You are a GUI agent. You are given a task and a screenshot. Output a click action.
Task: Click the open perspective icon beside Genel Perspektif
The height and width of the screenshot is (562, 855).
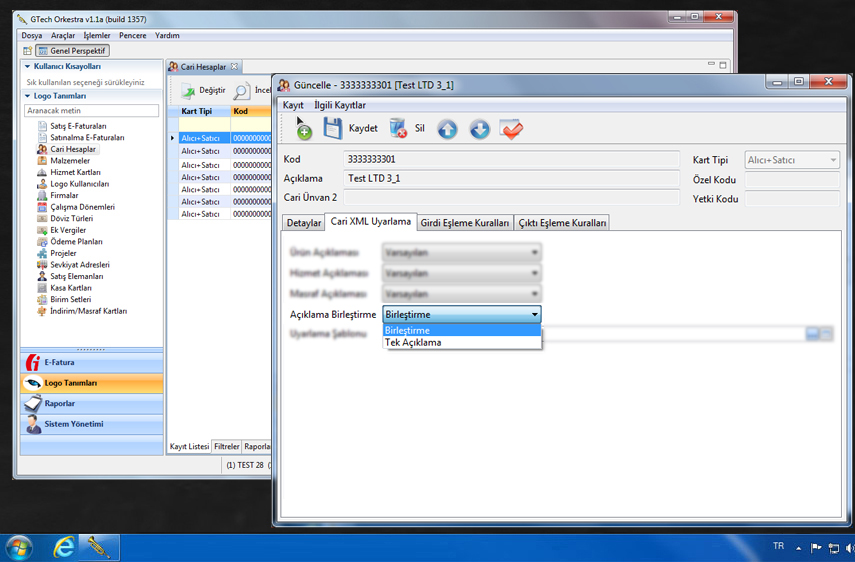click(27, 51)
